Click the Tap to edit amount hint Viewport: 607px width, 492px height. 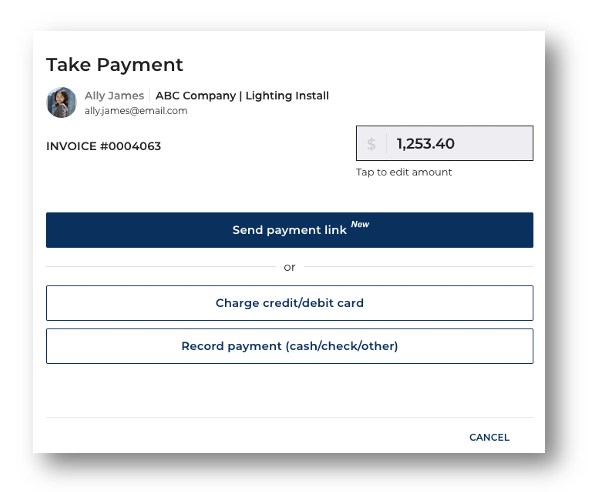(404, 172)
